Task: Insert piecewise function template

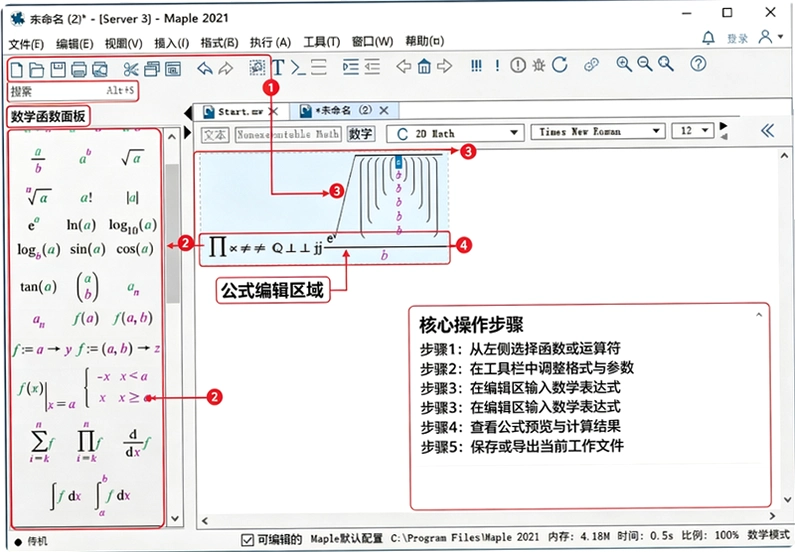Action: (x=118, y=388)
